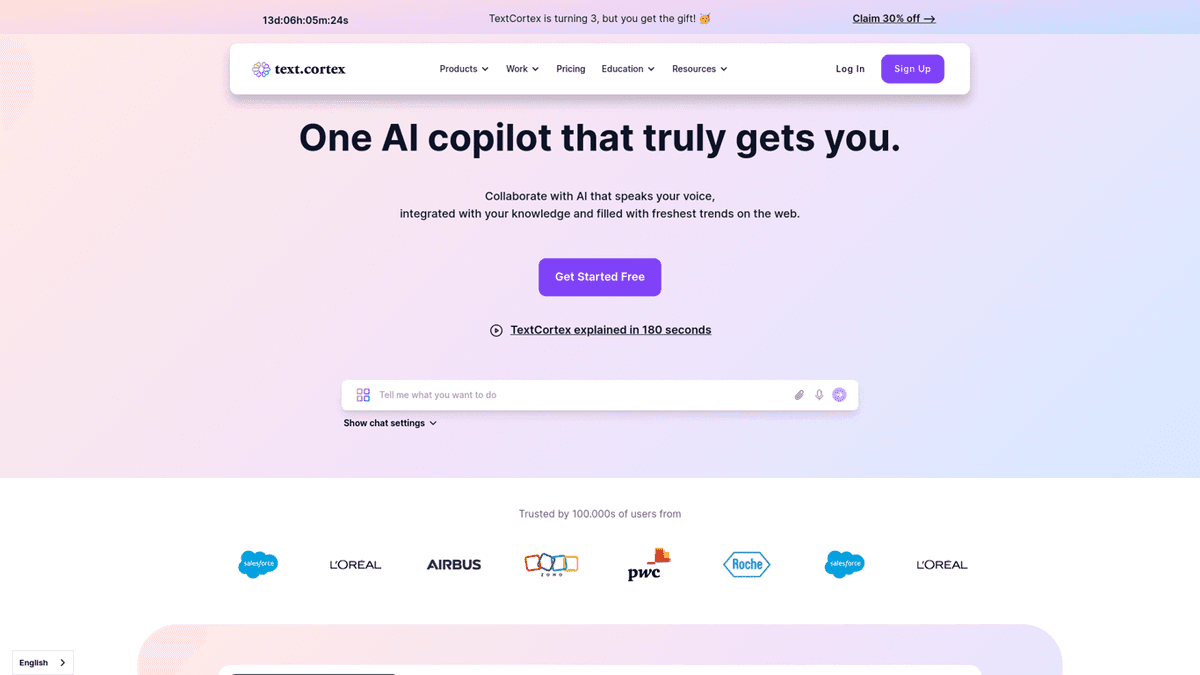Expand the Work dropdown menu

tap(522, 69)
